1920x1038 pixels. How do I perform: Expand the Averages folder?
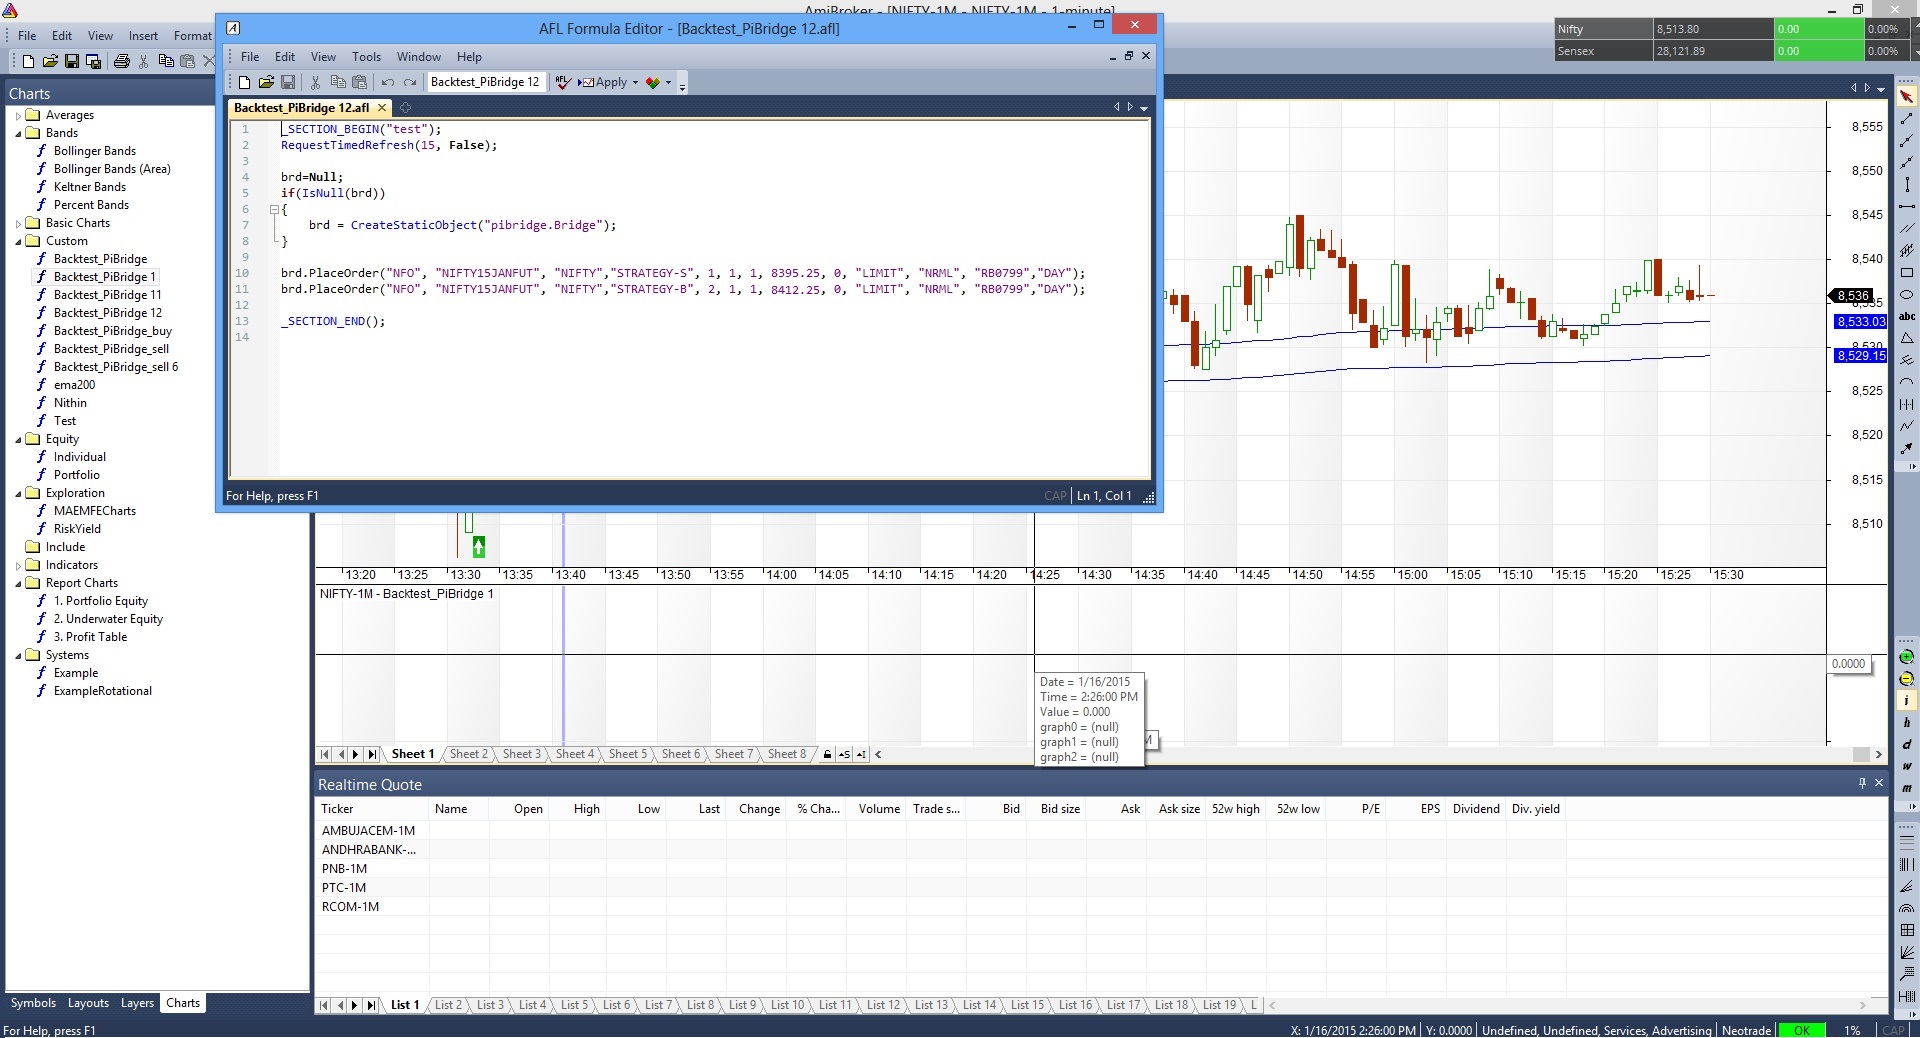coord(18,115)
